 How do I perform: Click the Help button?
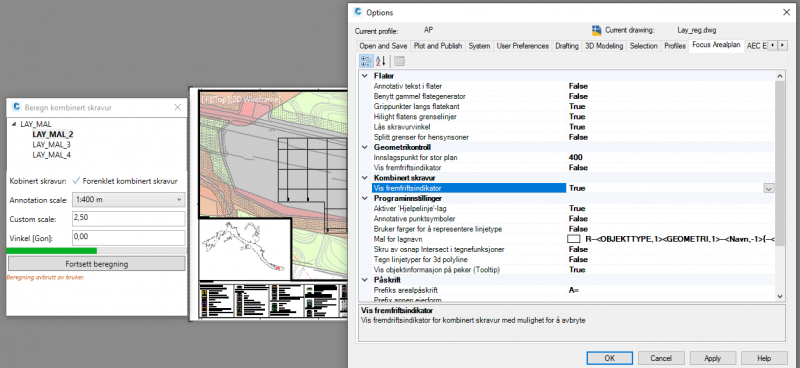[x=764, y=358]
